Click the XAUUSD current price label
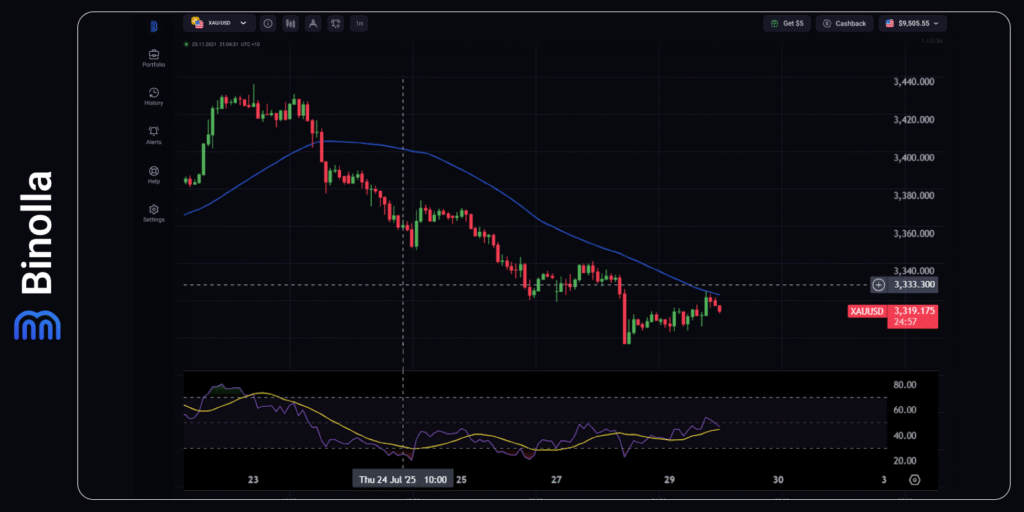Image resolution: width=1024 pixels, height=512 pixels. [866, 311]
